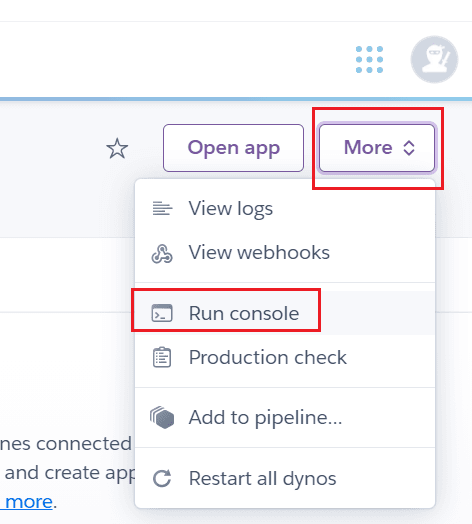The height and width of the screenshot is (524, 472).
Task: Select View webhooks menu entry
Action: (x=285, y=253)
